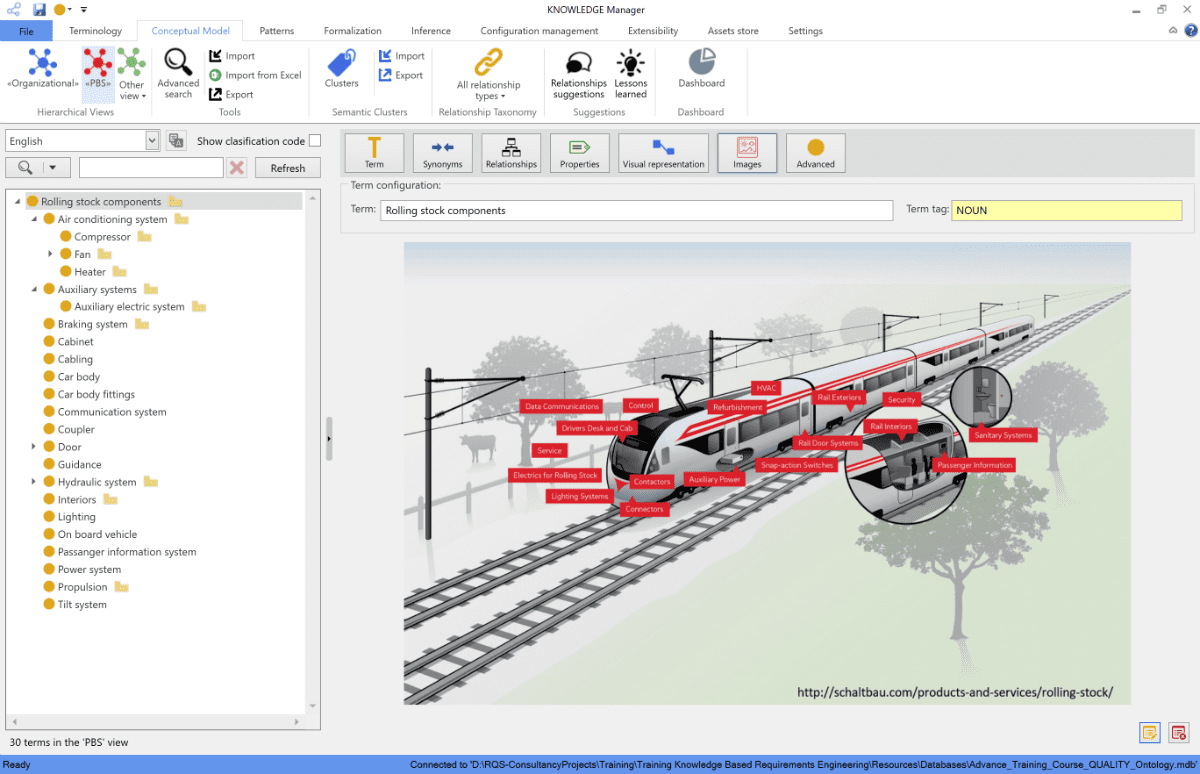Toggle Show clasification code checkbox
Viewport: 1200px width, 774px height.
click(x=315, y=141)
